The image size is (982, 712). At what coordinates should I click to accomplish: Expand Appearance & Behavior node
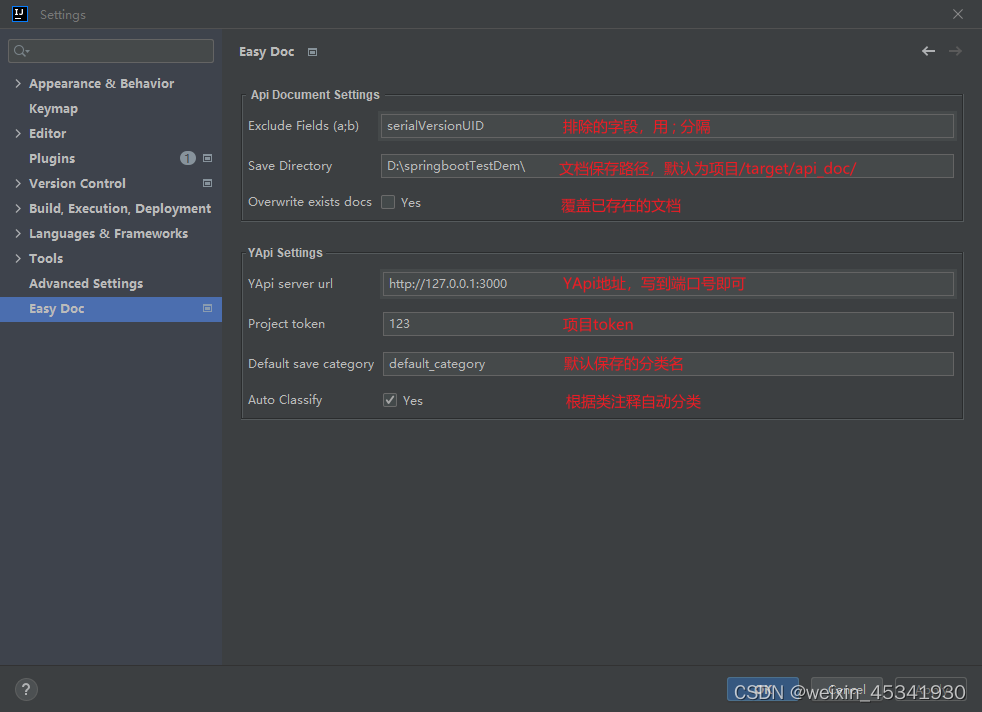18,83
